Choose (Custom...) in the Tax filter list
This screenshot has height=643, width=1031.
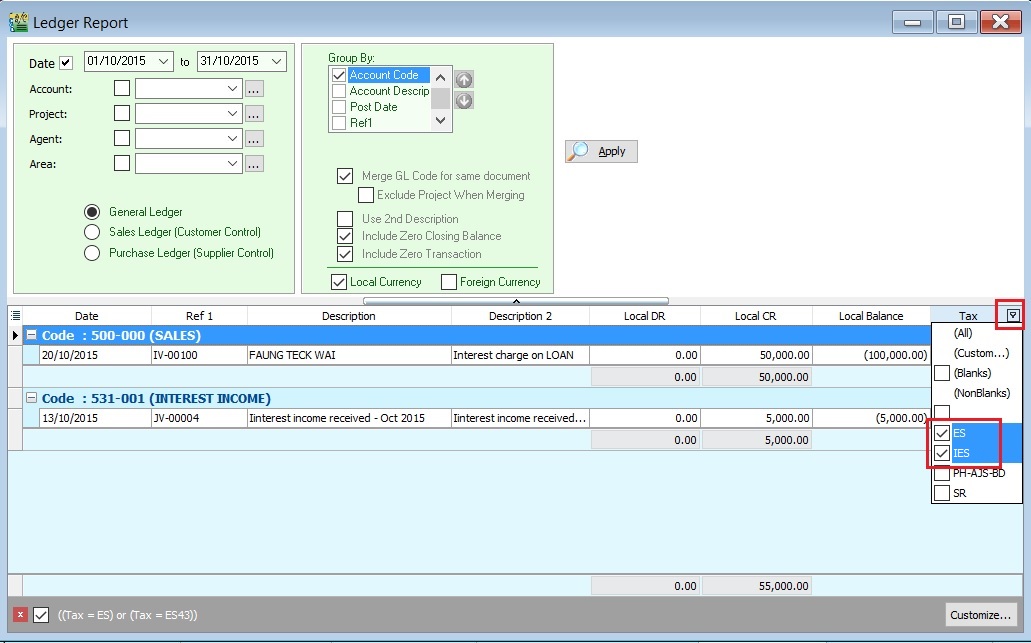980,353
